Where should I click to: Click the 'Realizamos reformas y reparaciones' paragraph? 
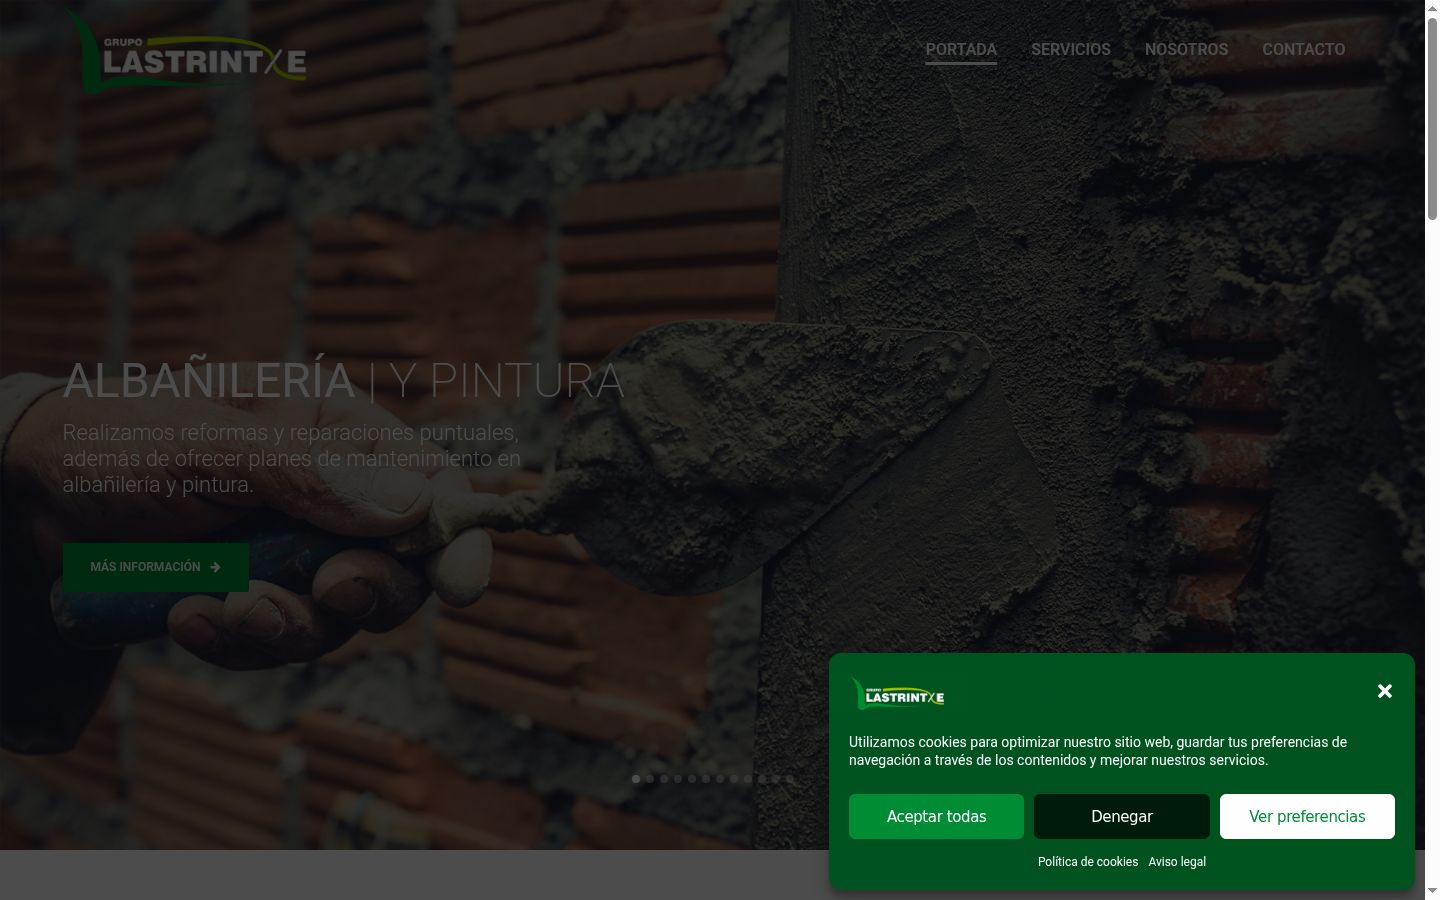pyautogui.click(x=292, y=458)
